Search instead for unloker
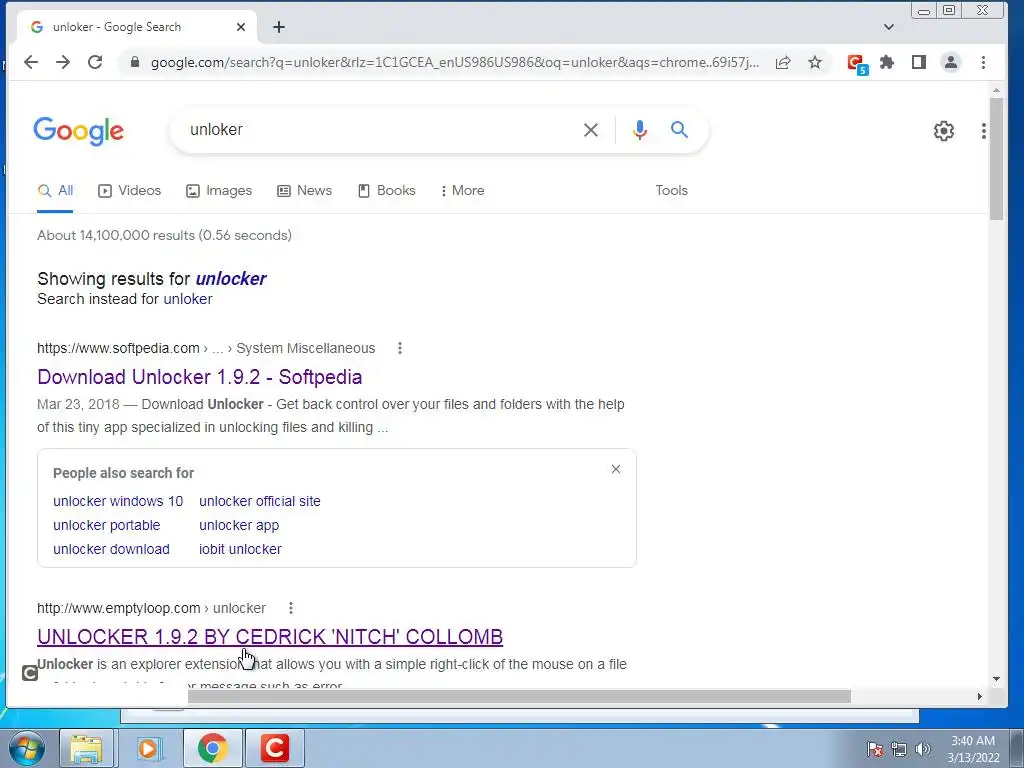This screenshot has height=768, width=1024. click(187, 299)
